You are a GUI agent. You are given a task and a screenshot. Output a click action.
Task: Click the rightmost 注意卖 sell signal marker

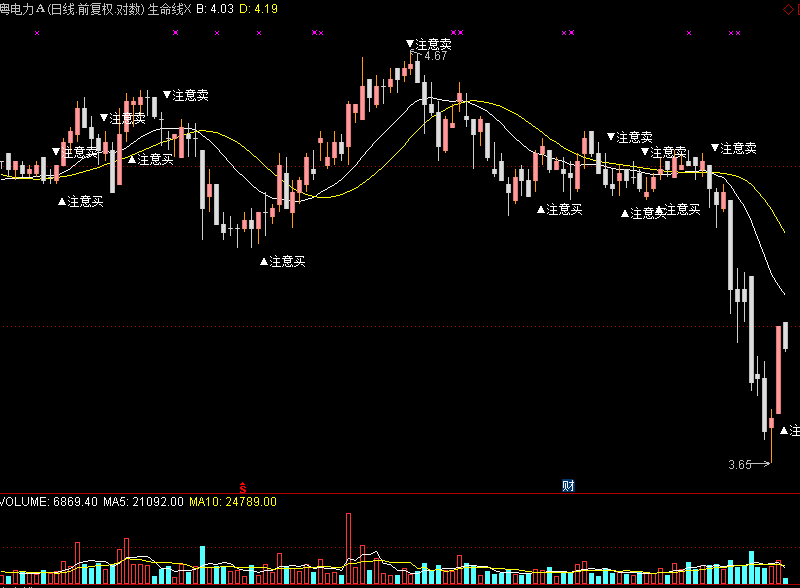click(x=733, y=148)
